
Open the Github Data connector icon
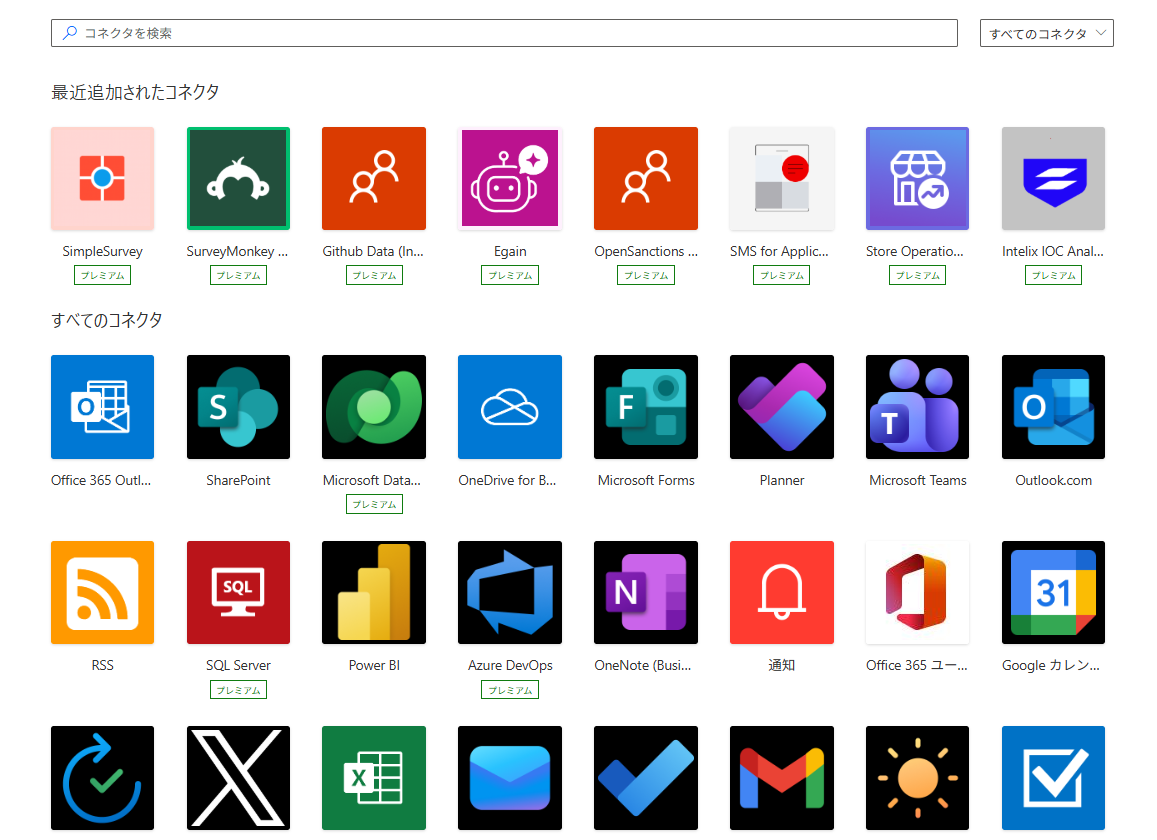[374, 179]
